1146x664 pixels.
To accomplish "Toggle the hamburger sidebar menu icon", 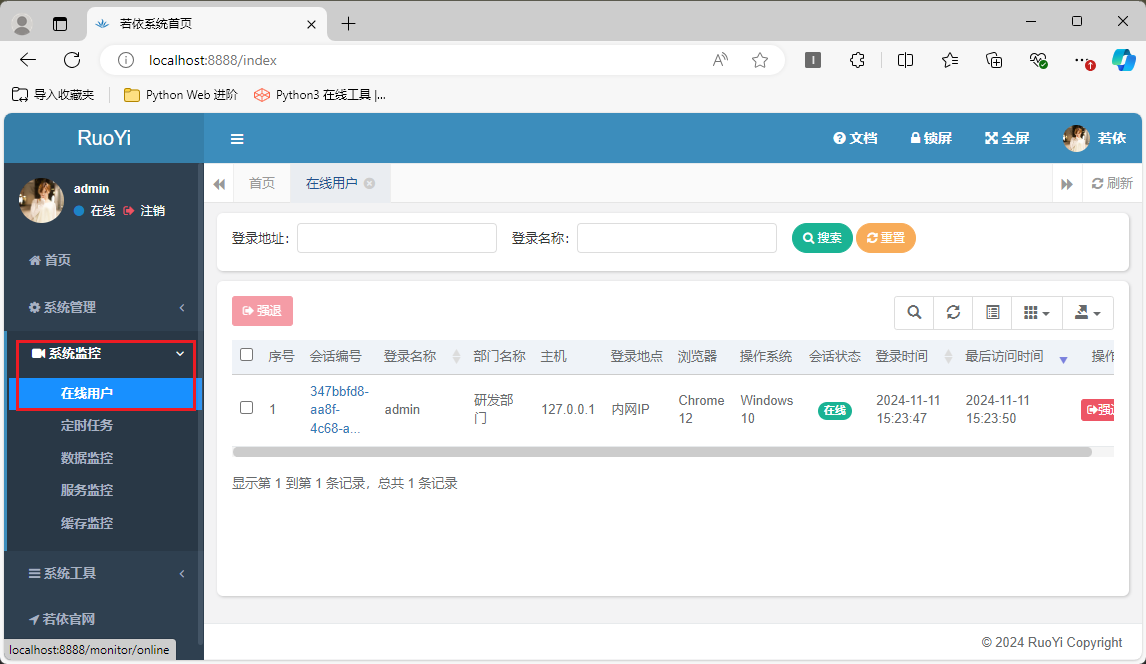I will pos(237,139).
